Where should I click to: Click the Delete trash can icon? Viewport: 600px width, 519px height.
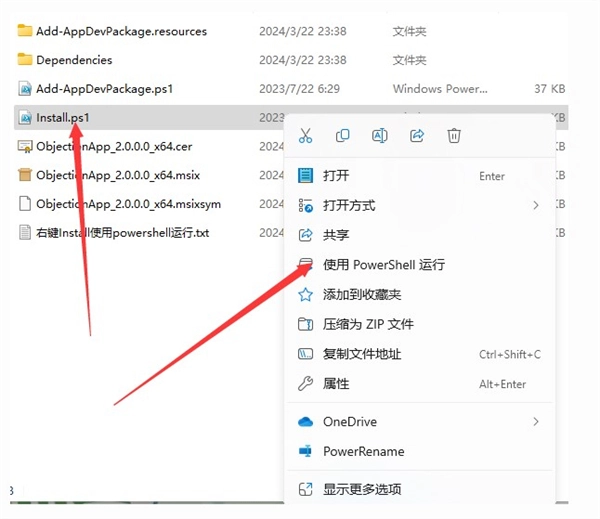click(454, 136)
